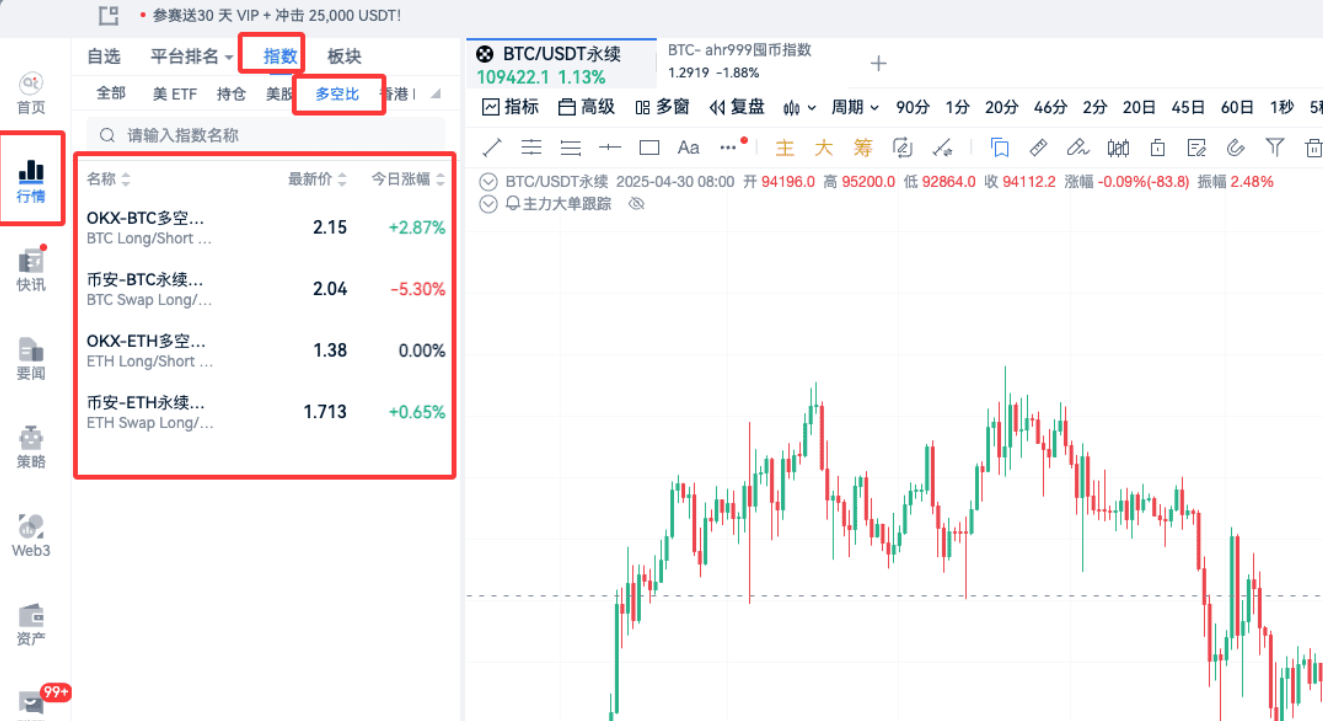Sort the list by 最新价 column
The image size is (1323, 721).
click(317, 179)
